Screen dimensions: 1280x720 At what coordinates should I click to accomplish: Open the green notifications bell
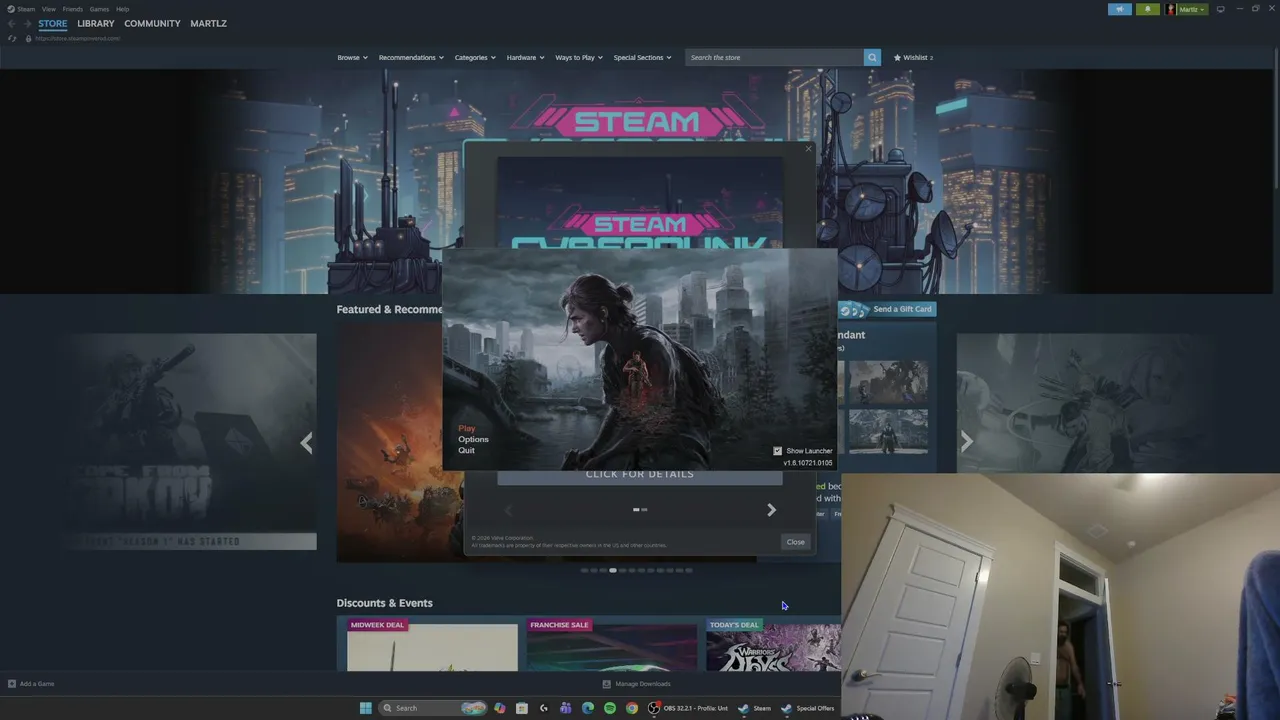point(1147,9)
